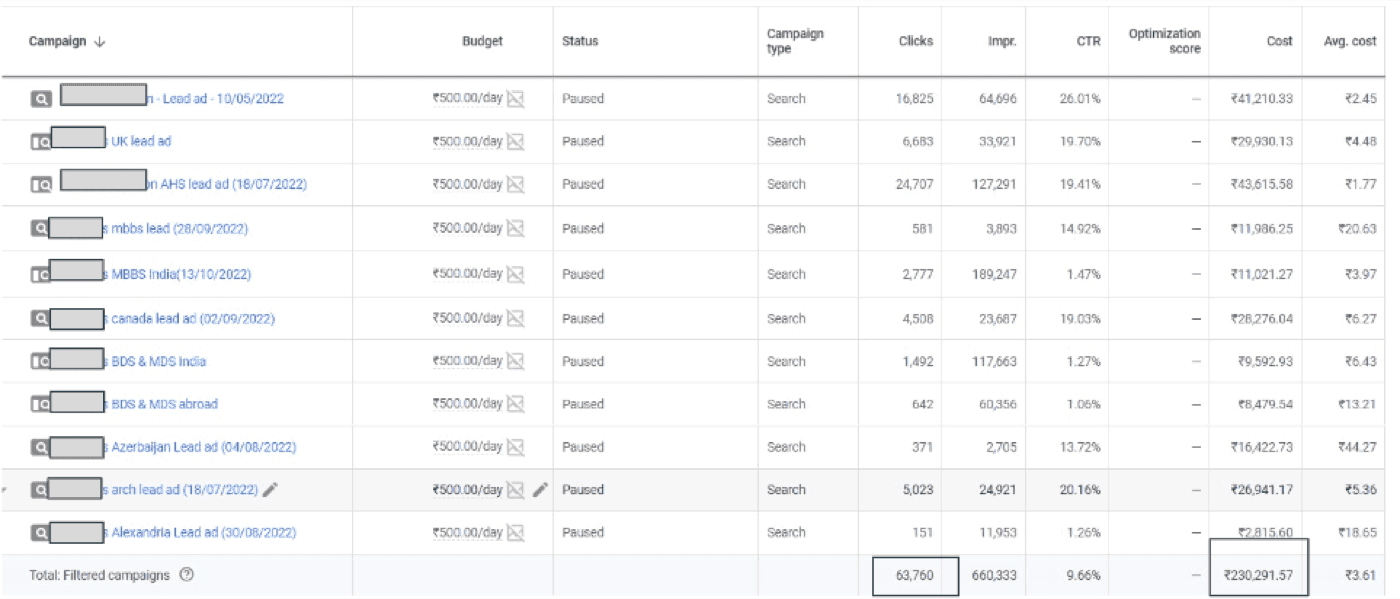1400x599 pixels.
Task: Click search campaign icon for Lead ad 10/05/2022
Action: click(x=40, y=99)
